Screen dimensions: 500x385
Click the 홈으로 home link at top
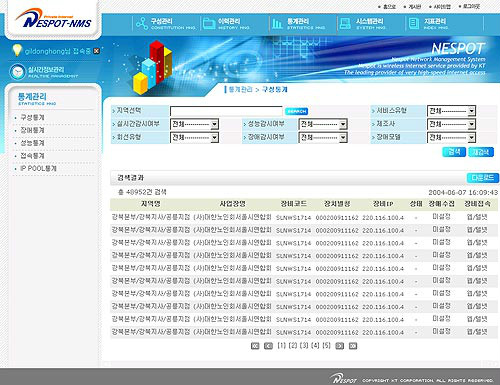[389, 6]
